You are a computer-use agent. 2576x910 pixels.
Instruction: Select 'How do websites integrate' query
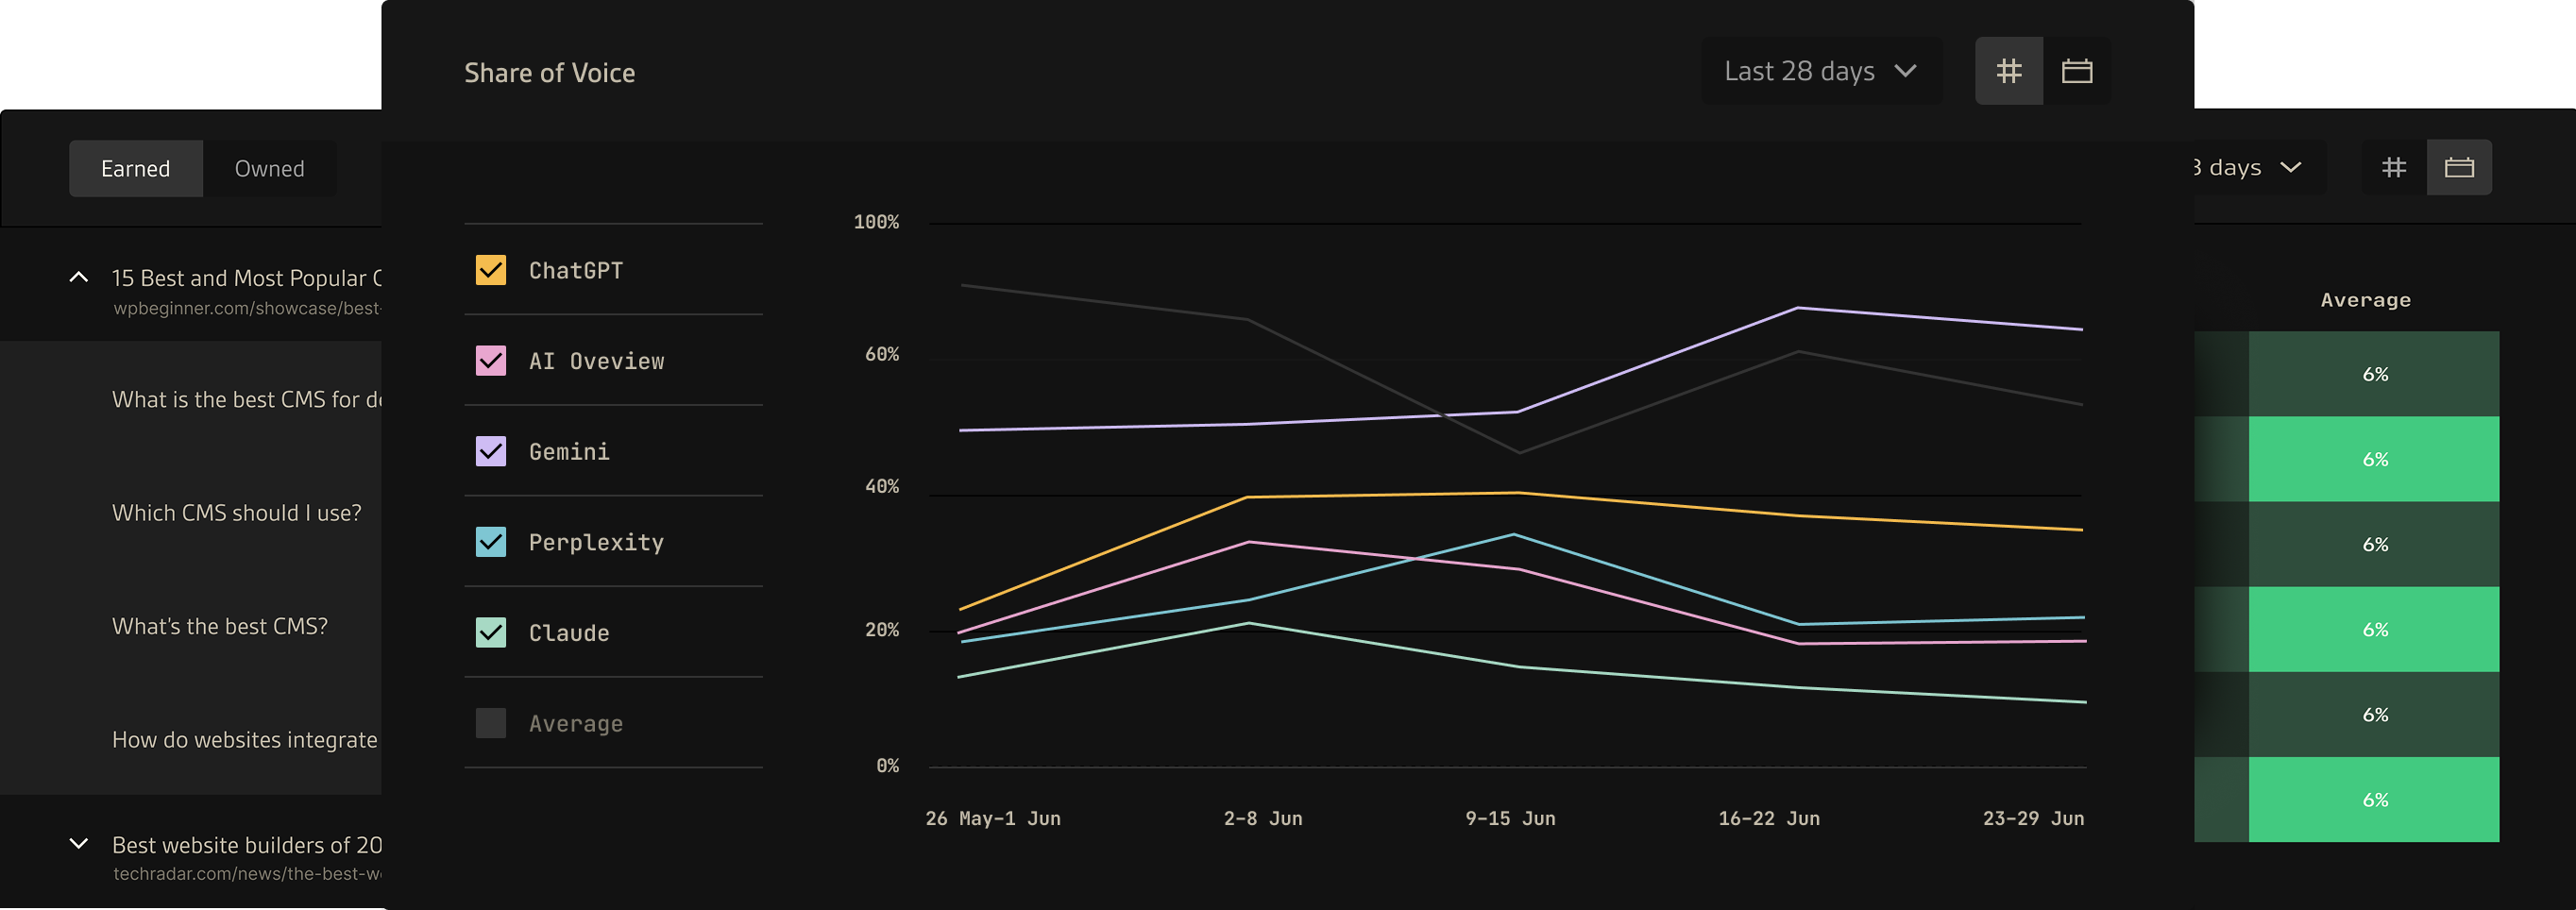click(245, 739)
